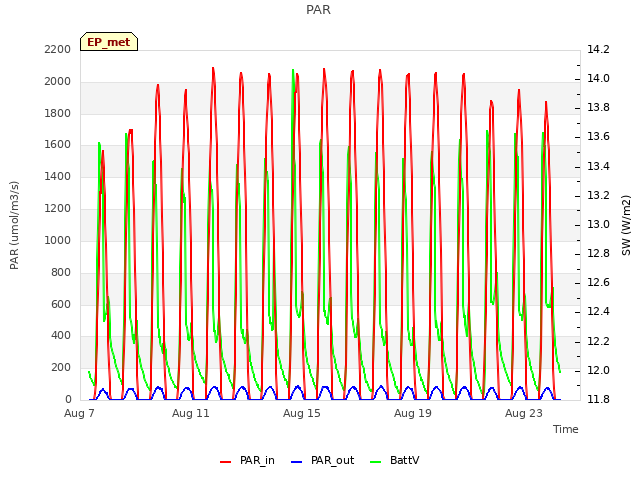The image size is (640, 480).
Task: Click the 1200 left axis value
Action: [x=58, y=208]
